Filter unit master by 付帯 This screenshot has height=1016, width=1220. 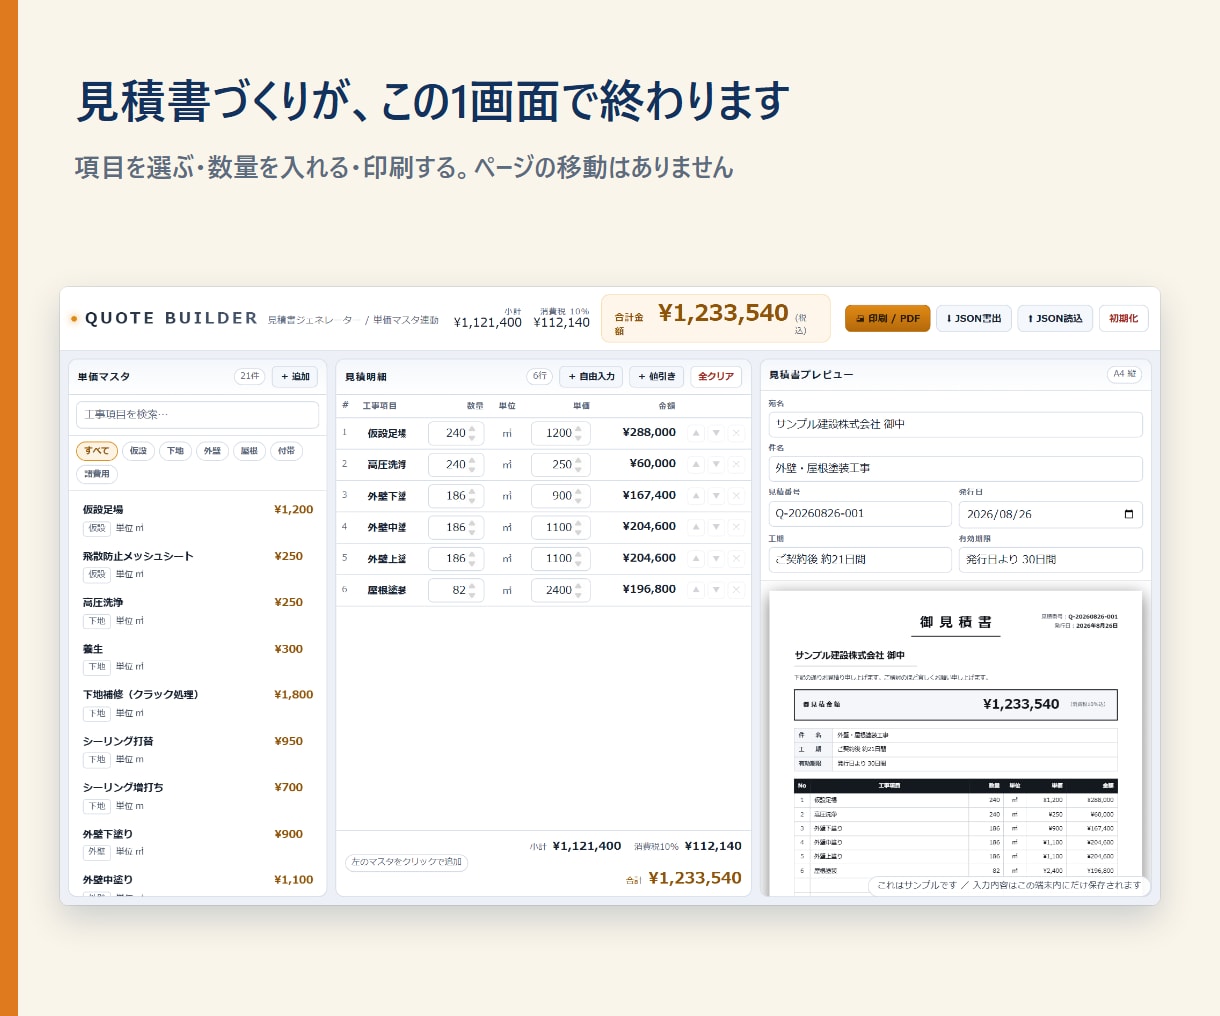coord(286,451)
